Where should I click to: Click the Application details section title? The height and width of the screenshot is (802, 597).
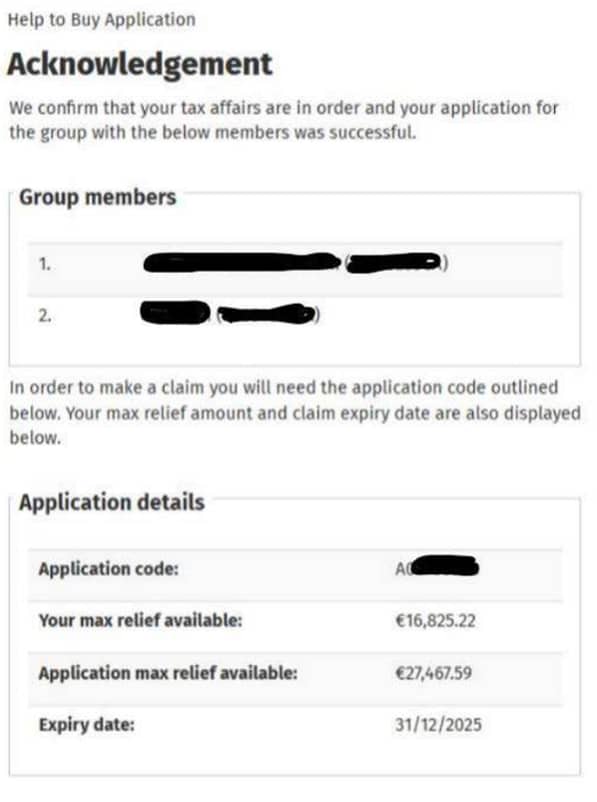[x=112, y=502]
